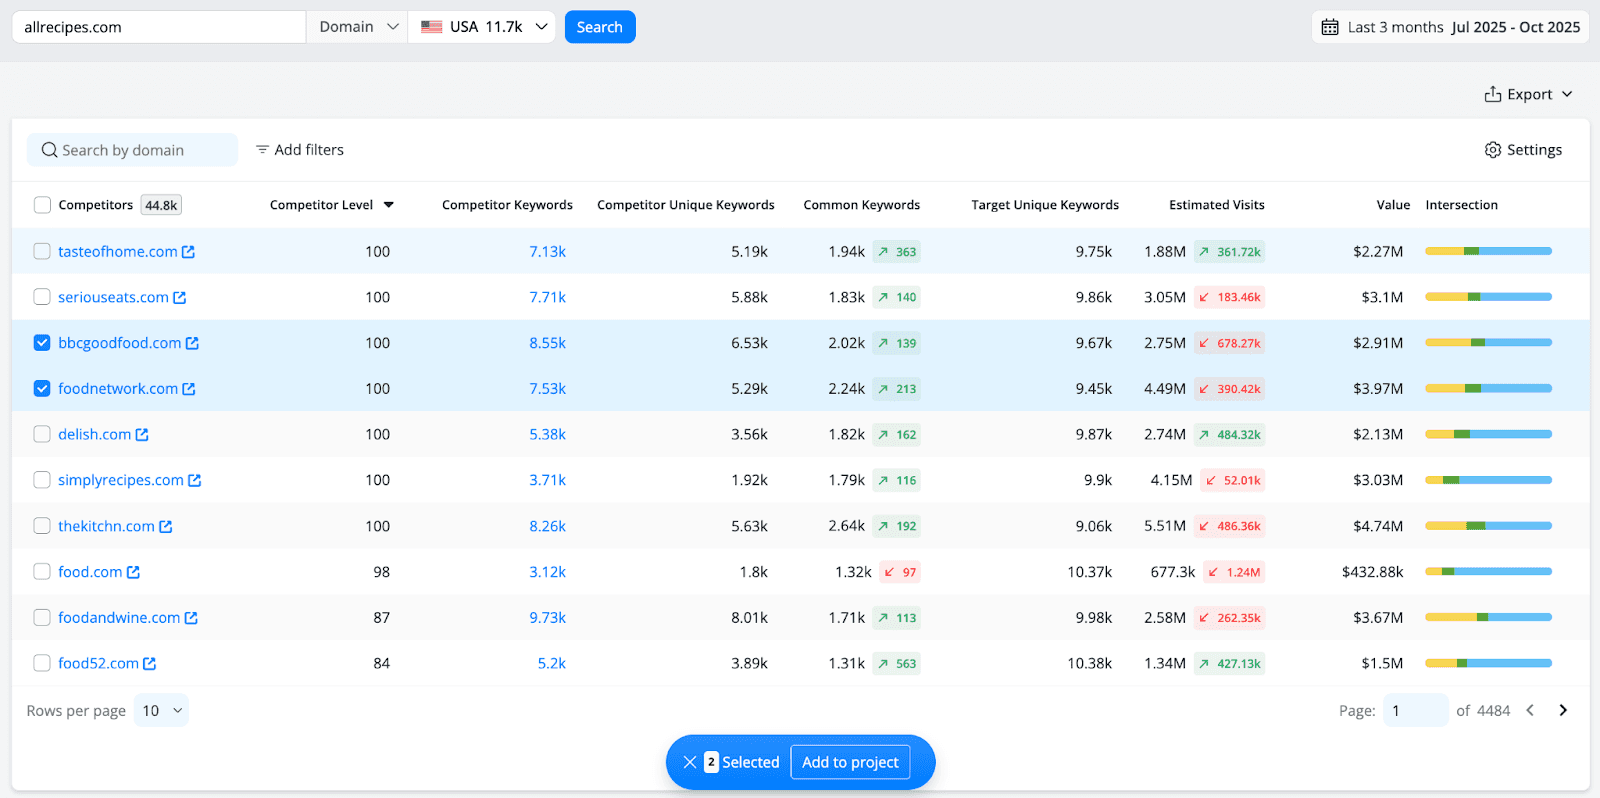Toggle the select-all Competitors checkbox
This screenshot has width=1600, height=798.
point(42,205)
